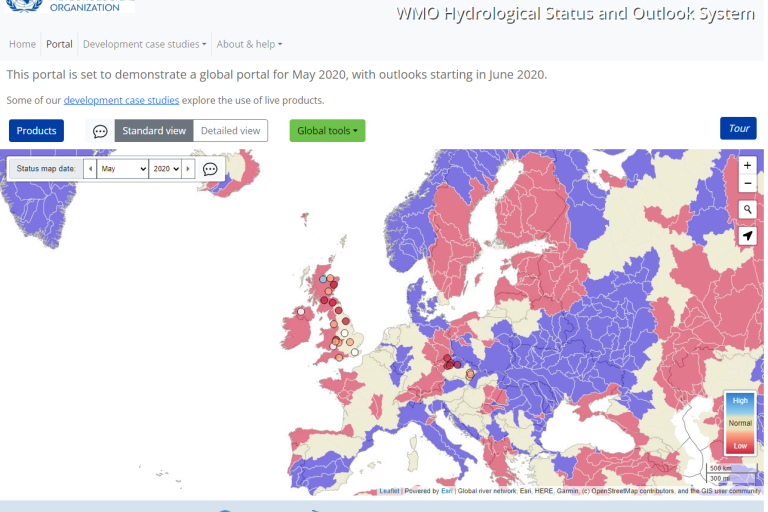The width and height of the screenshot is (768, 512).
Task: Switch to Standard view
Action: (154, 131)
